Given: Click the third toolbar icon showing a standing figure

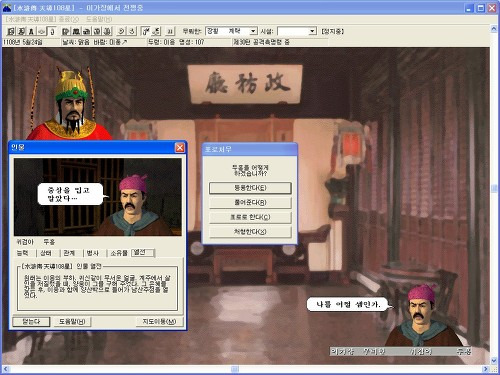Looking at the screenshot, I should tap(31, 31).
